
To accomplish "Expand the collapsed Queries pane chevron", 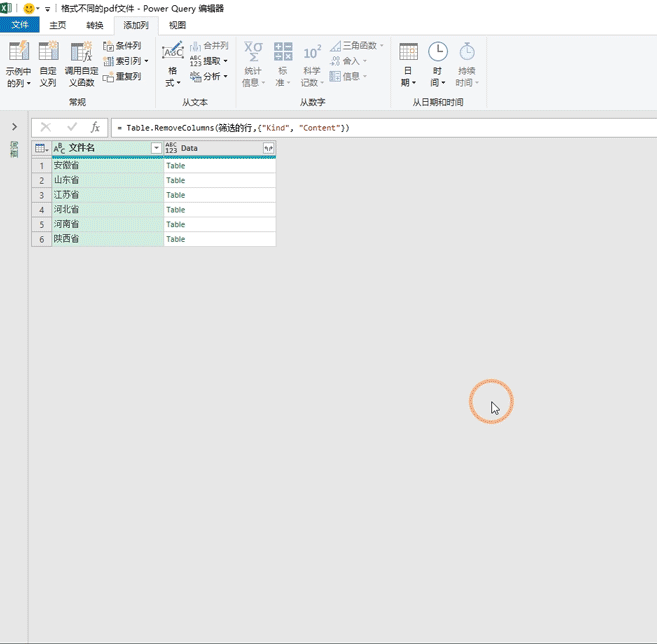I will (x=14, y=127).
